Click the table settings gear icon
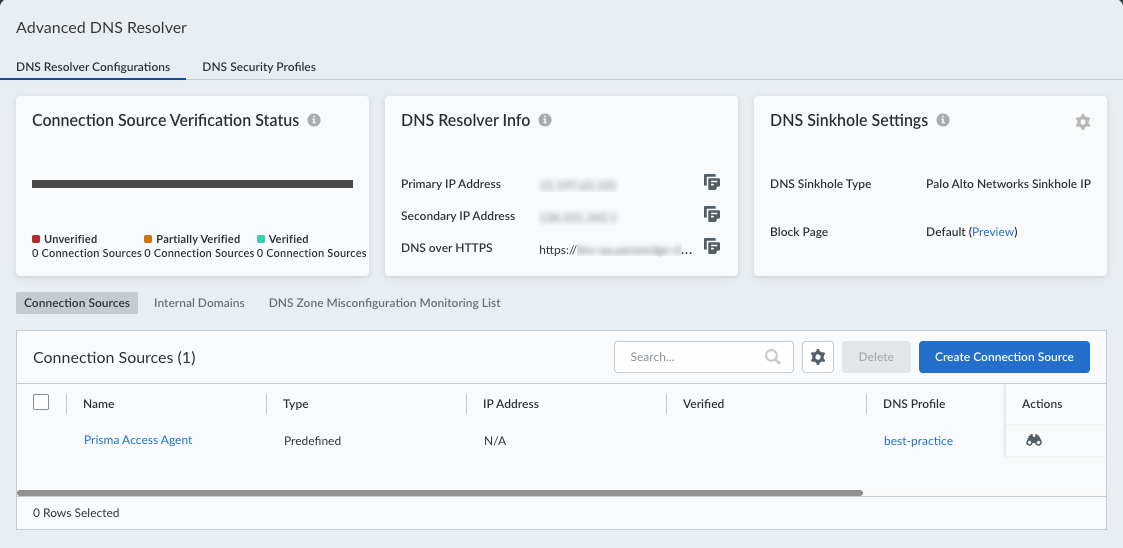This screenshot has width=1123, height=548. (818, 357)
